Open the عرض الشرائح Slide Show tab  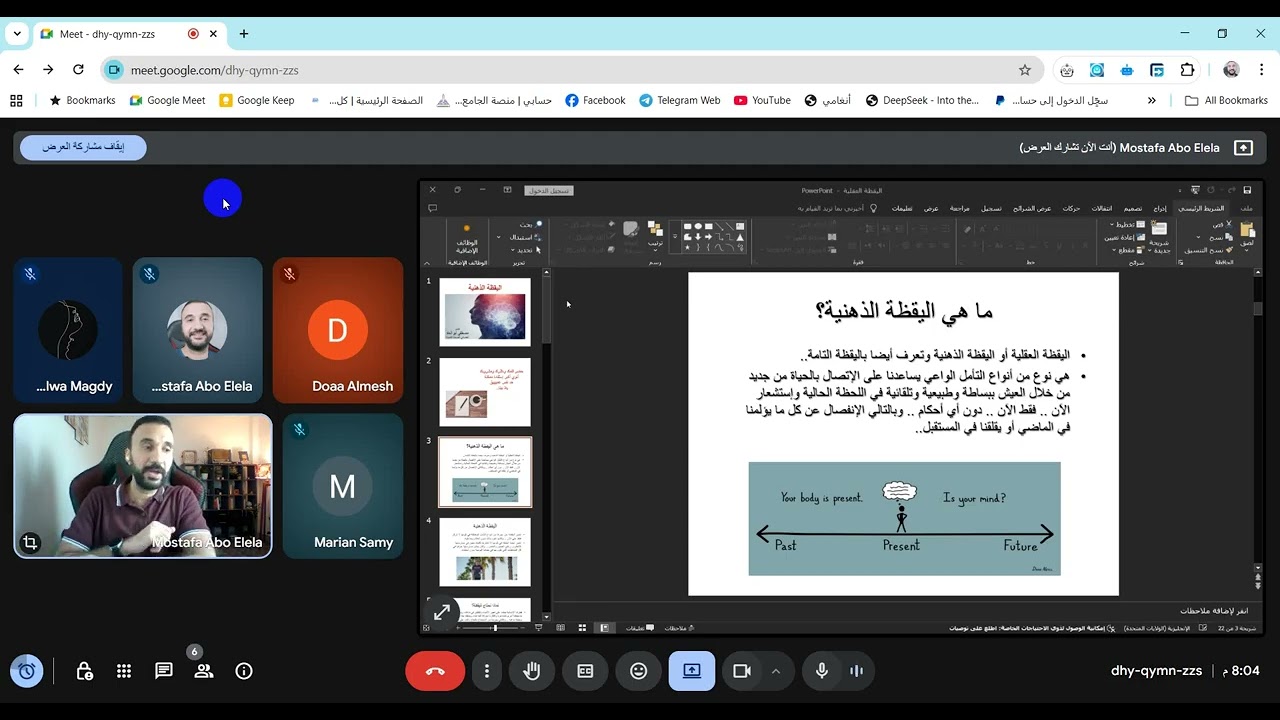pos(1032,208)
